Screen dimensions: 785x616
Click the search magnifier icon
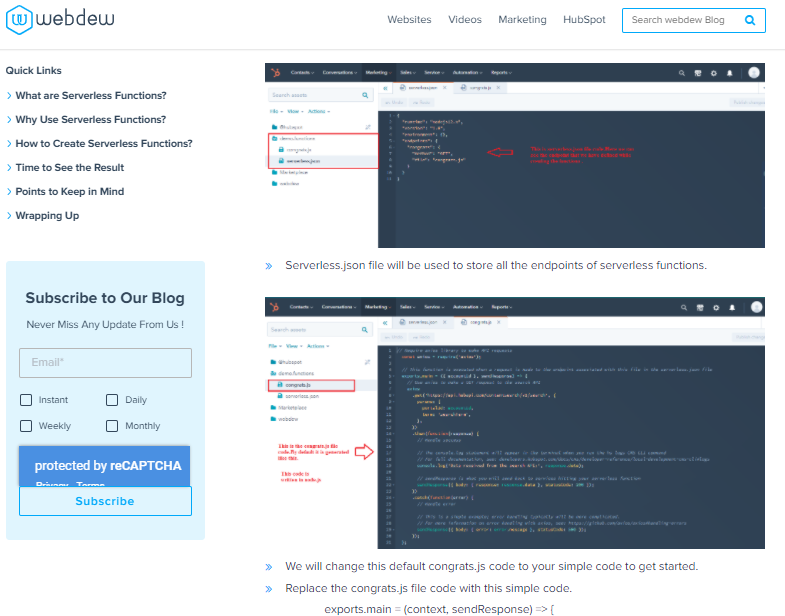750,20
